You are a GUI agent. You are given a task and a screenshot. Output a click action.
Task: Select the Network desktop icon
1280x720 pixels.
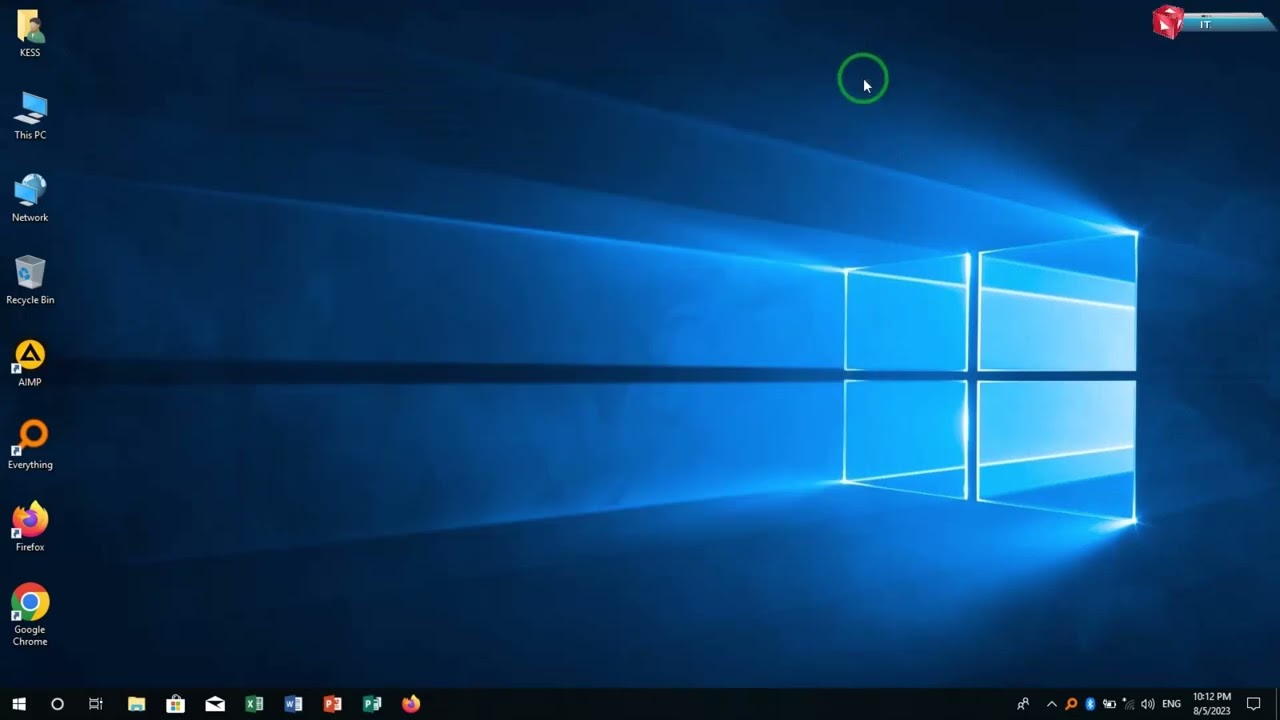tap(30, 197)
